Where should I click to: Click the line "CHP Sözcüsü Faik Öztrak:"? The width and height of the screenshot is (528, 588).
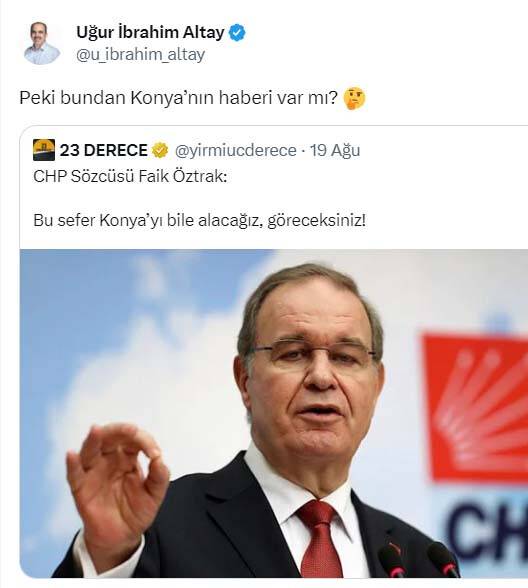(130, 176)
